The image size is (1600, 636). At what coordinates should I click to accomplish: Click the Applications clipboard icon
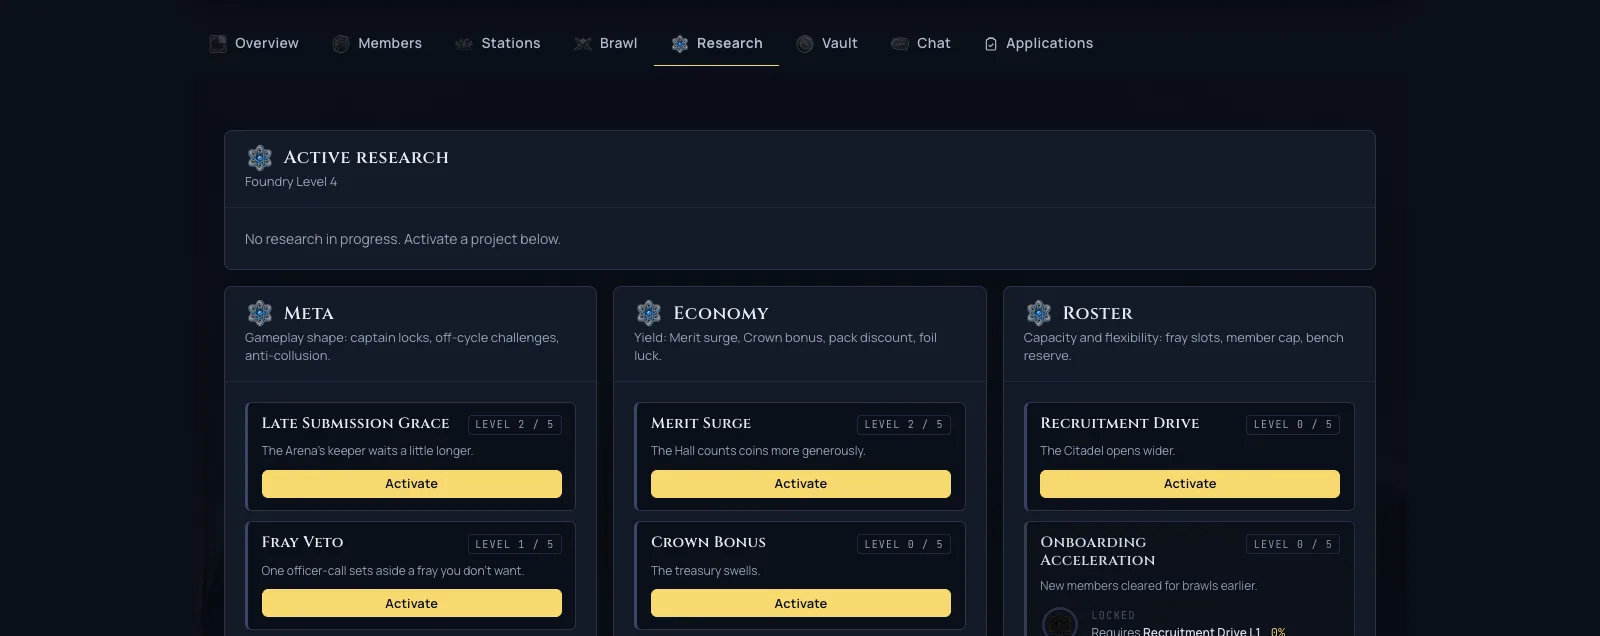pos(991,44)
